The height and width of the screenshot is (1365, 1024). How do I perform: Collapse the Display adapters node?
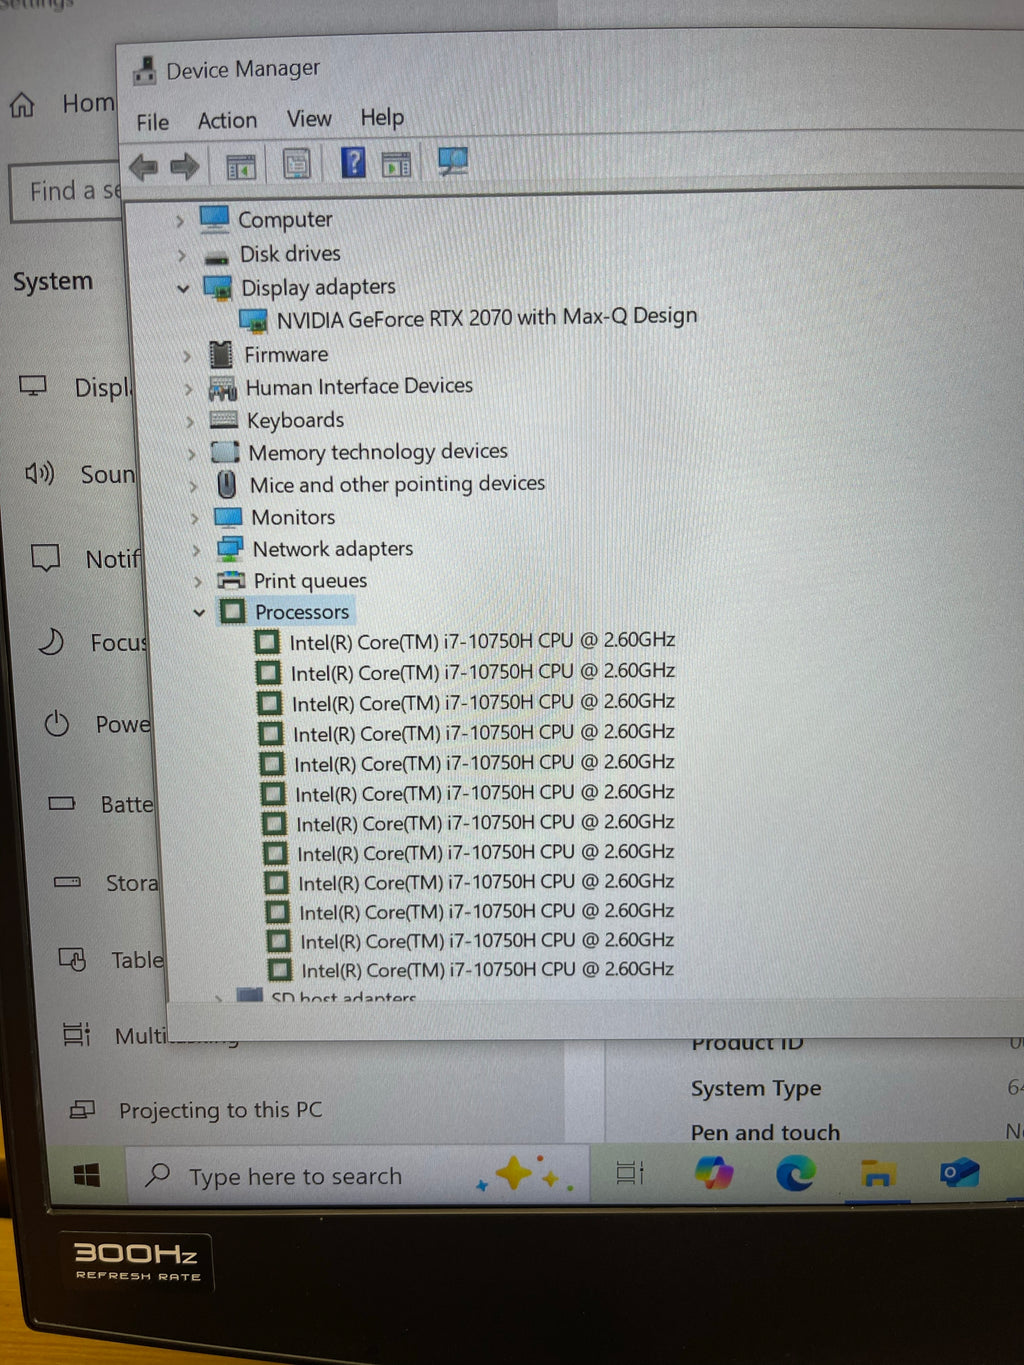click(183, 289)
